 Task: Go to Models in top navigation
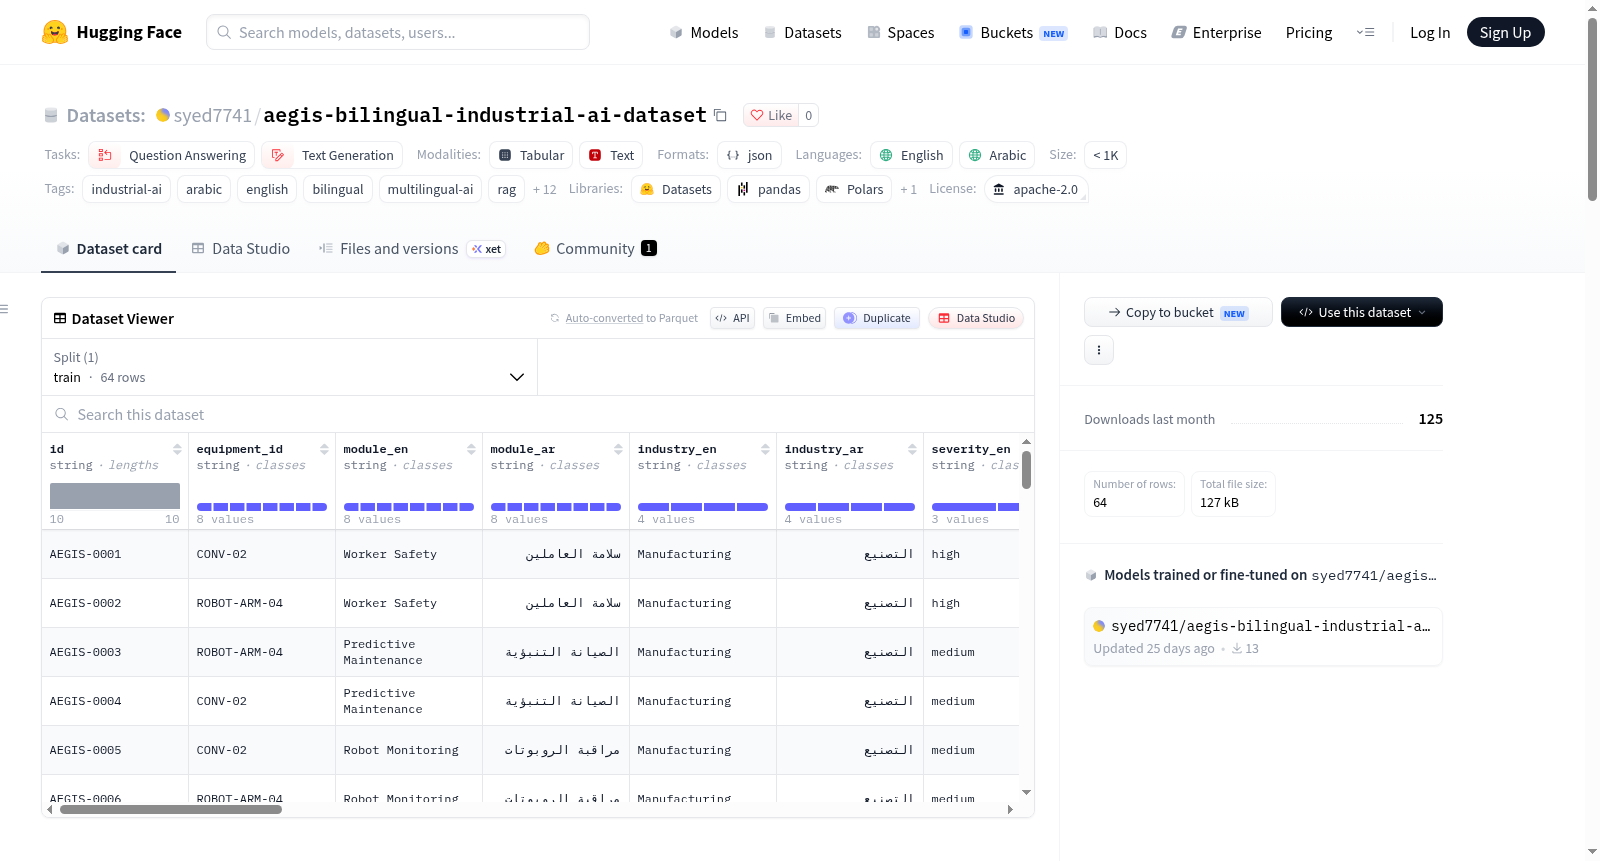coord(704,32)
